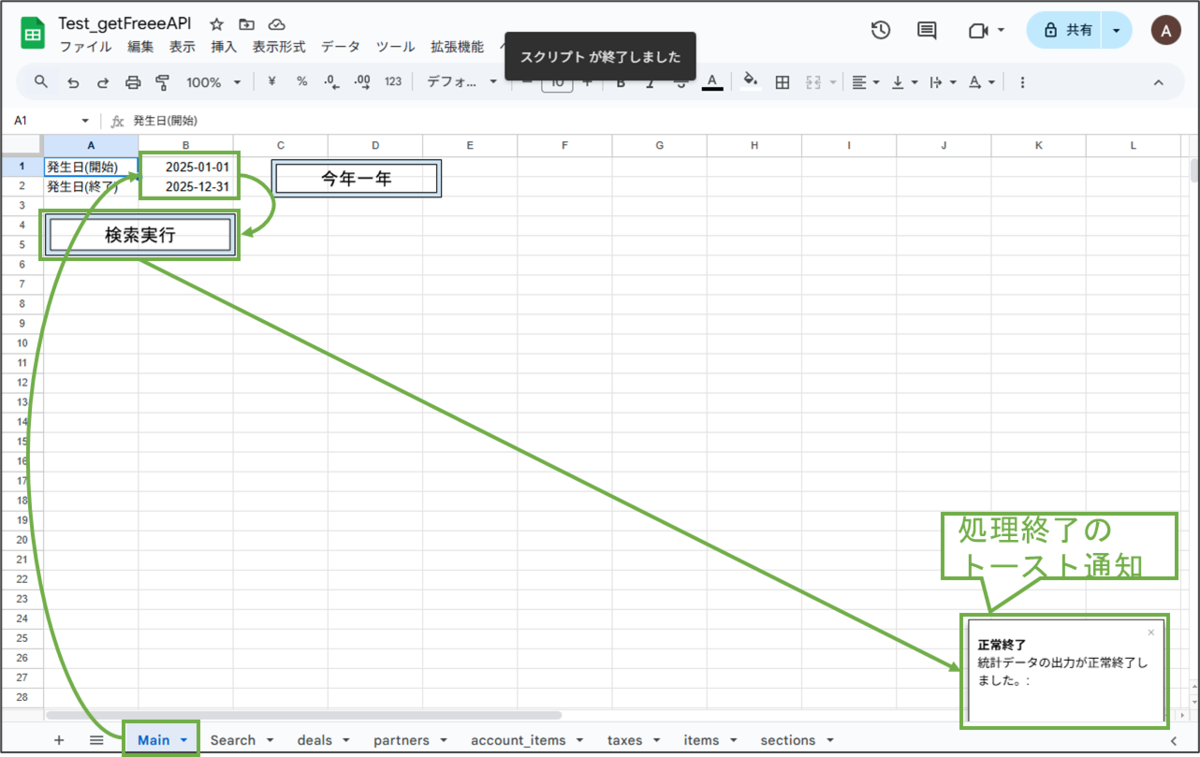Open the 挿入 menu

(x=224, y=47)
